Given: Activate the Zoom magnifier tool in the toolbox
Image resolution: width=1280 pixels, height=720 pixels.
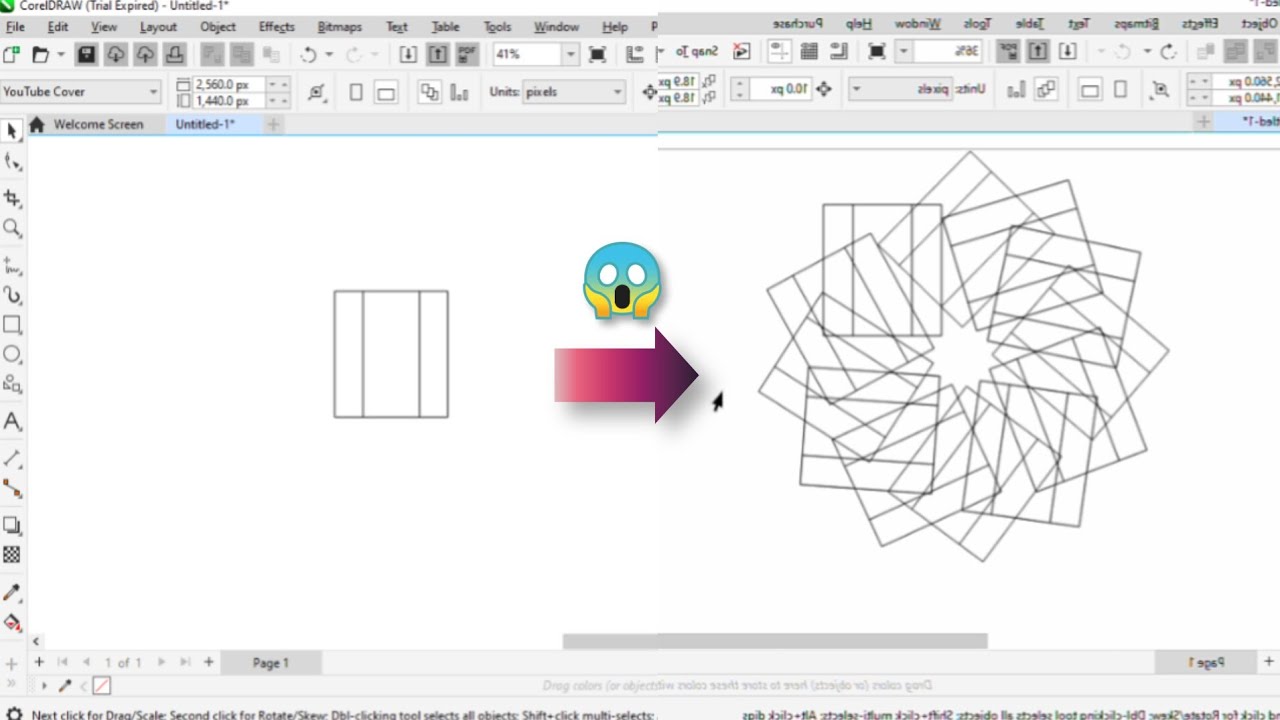Looking at the screenshot, I should (12, 228).
